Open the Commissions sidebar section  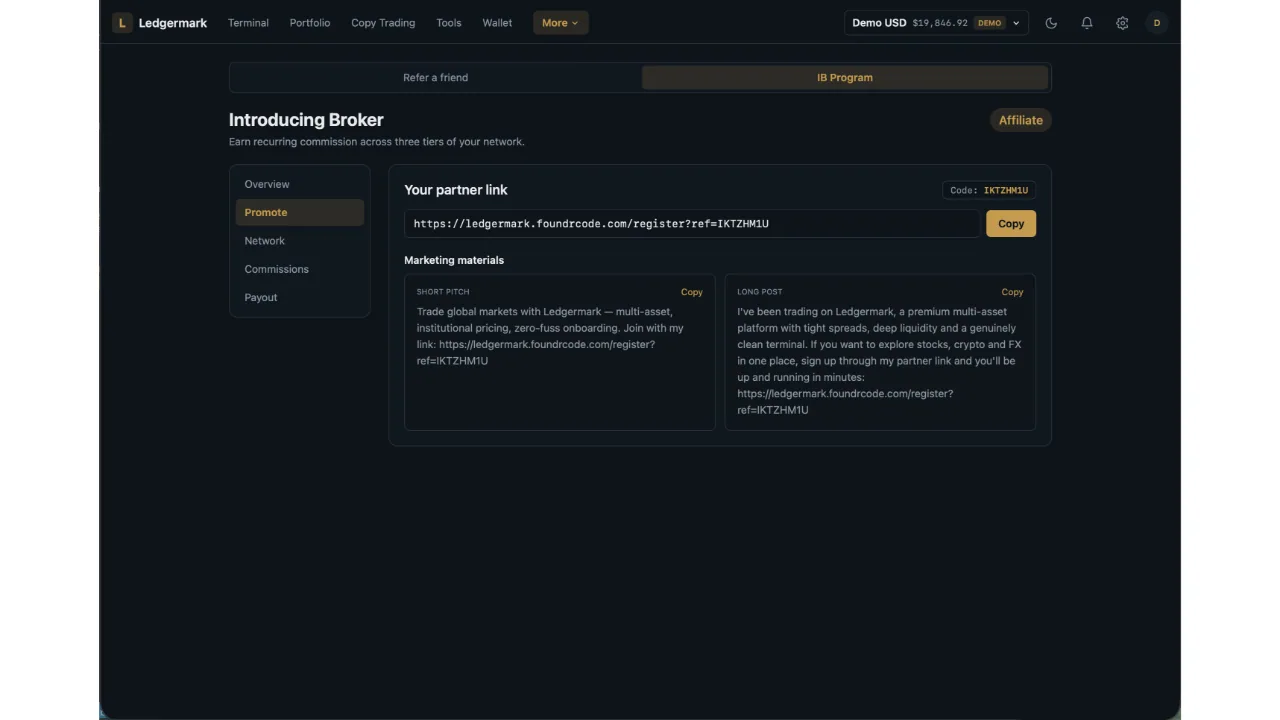(300, 269)
